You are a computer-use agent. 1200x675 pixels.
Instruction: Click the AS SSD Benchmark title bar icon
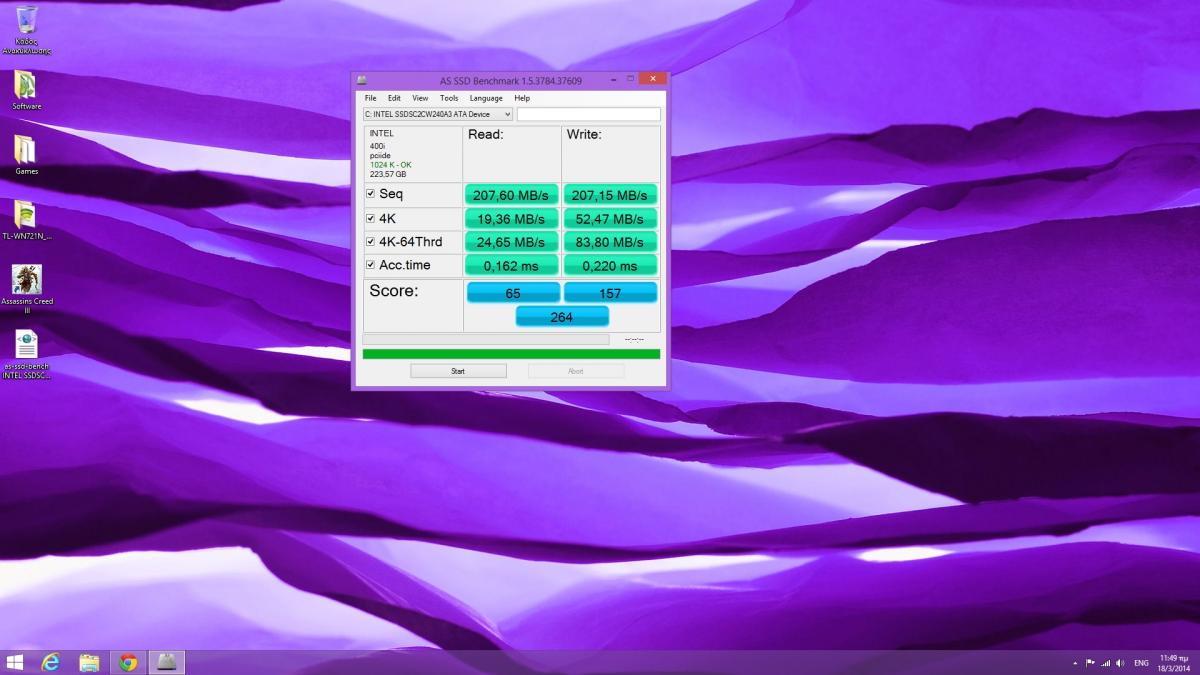point(362,79)
